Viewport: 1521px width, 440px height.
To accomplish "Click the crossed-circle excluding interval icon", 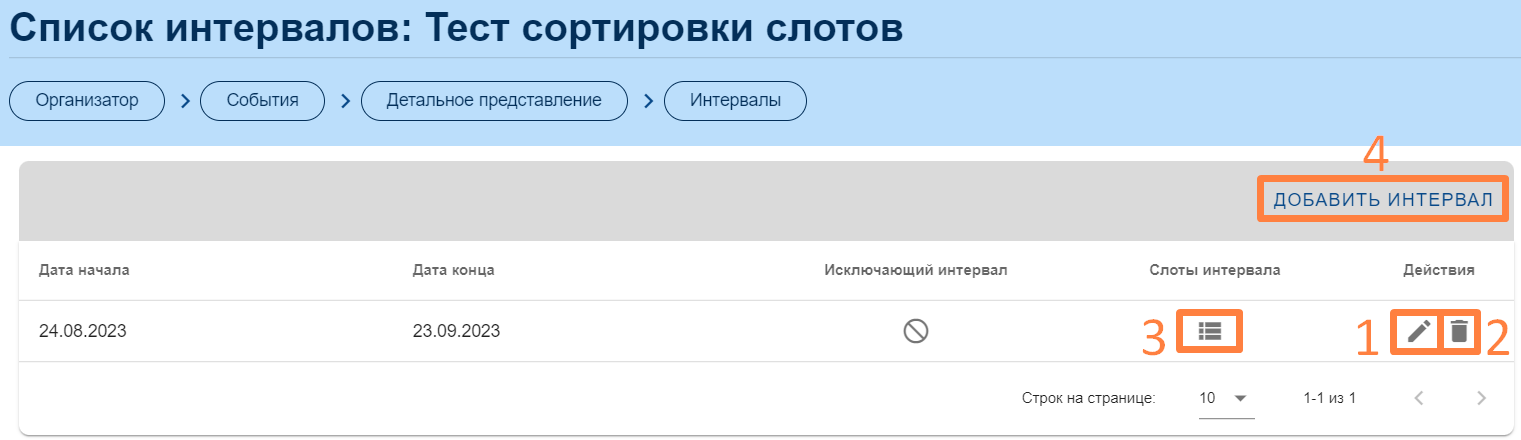I will [x=916, y=331].
